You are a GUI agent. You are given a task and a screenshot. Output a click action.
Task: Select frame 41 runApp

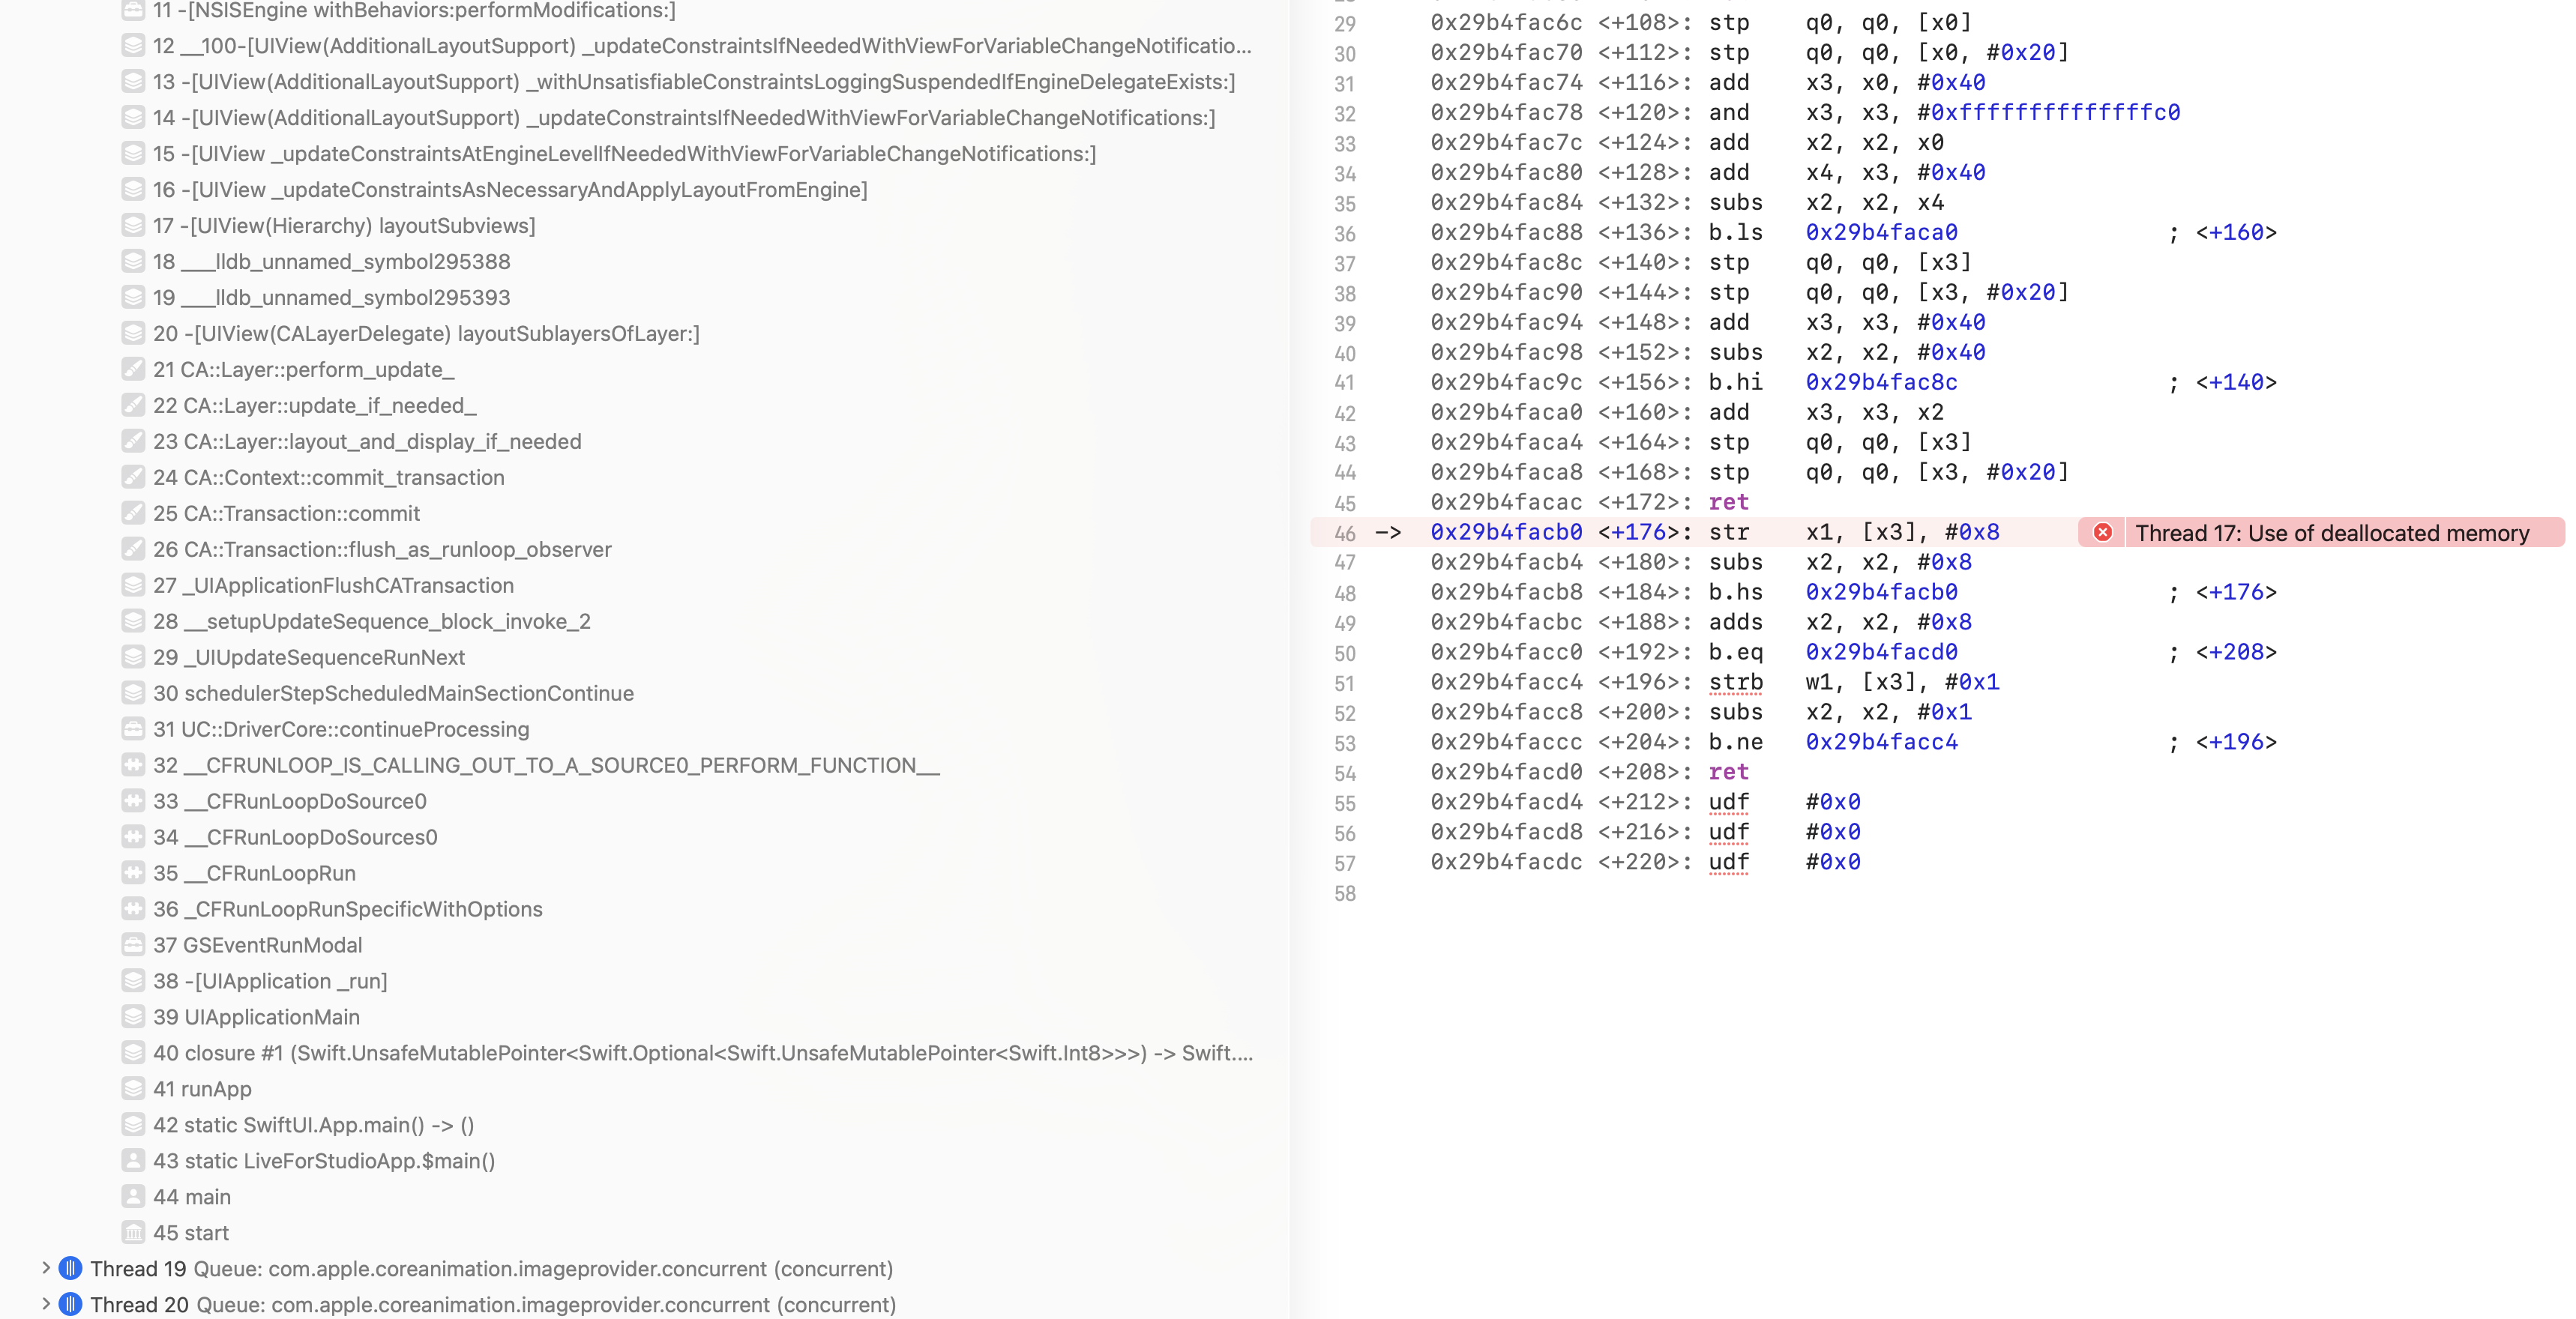click(x=202, y=1089)
